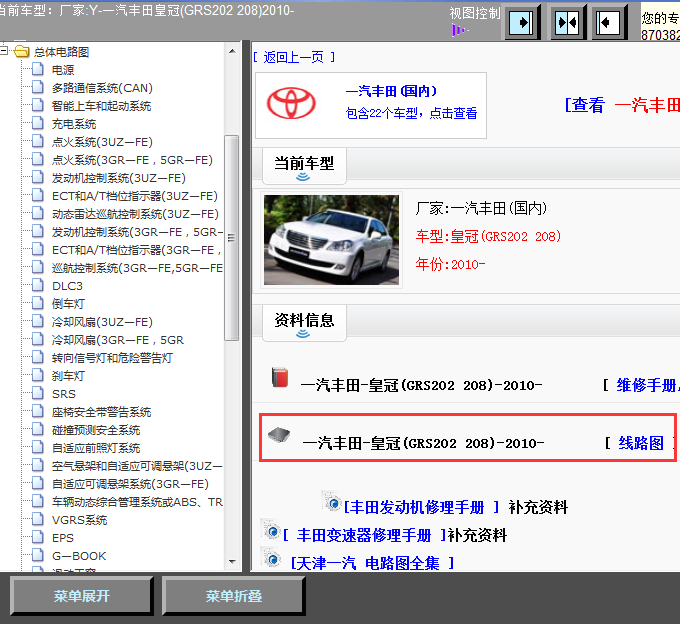Click the view control right-arrow panel icon
The height and width of the screenshot is (624, 680).
point(521,22)
